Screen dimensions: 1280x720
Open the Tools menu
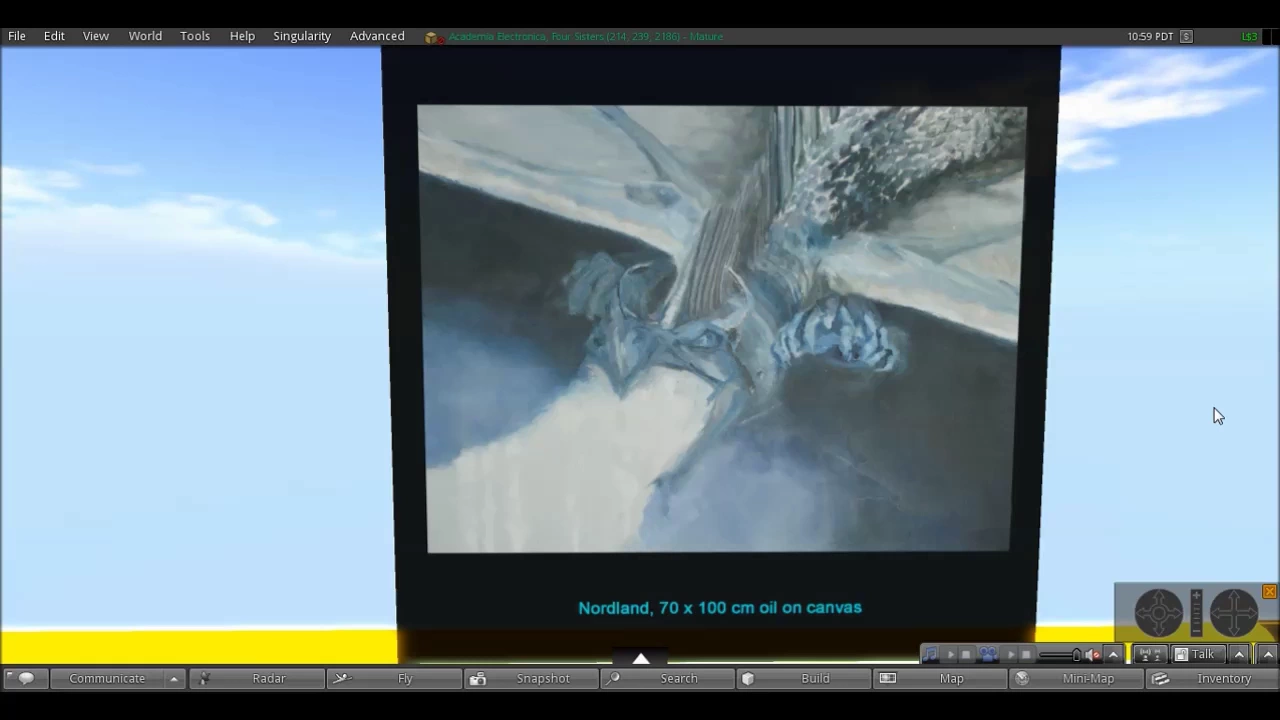[x=195, y=36]
